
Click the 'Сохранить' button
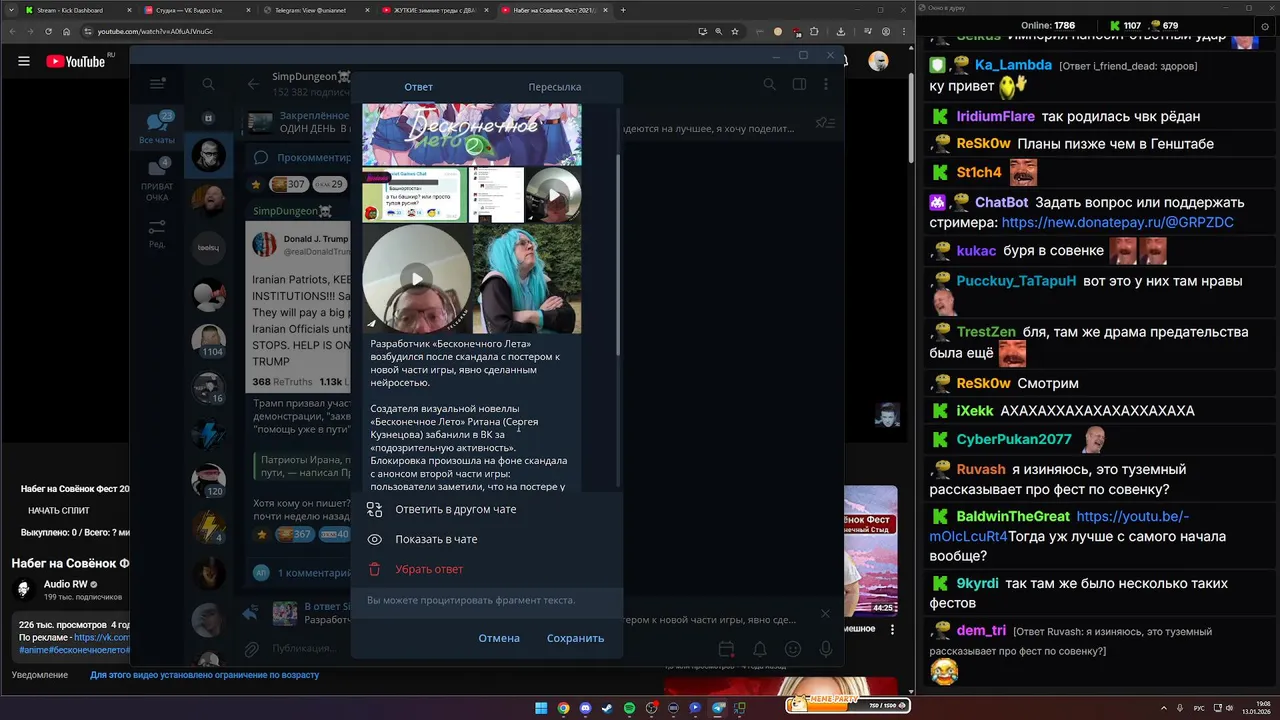click(575, 638)
